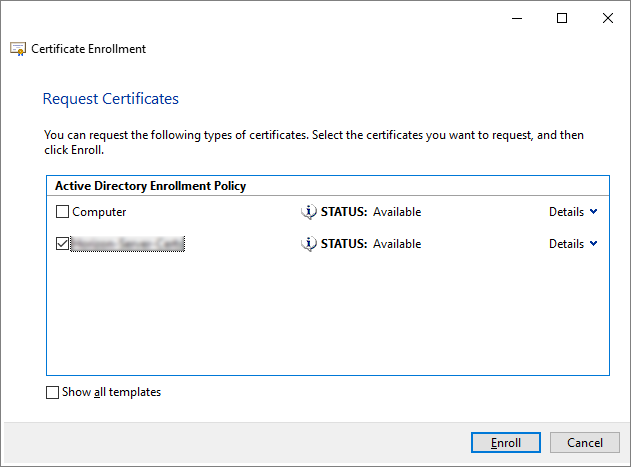Image resolution: width=631 pixels, height=467 pixels.
Task: Expand the Details arrow for the checked template
Action: tap(594, 244)
